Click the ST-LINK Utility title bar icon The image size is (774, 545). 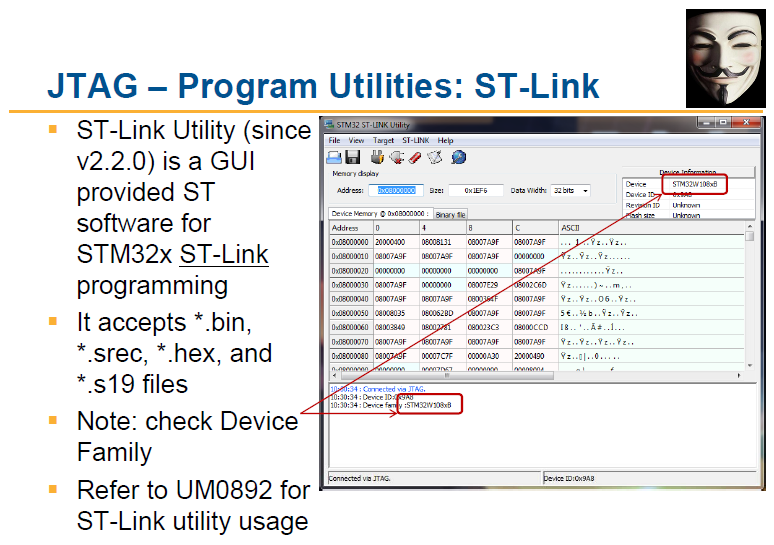[x=329, y=124]
